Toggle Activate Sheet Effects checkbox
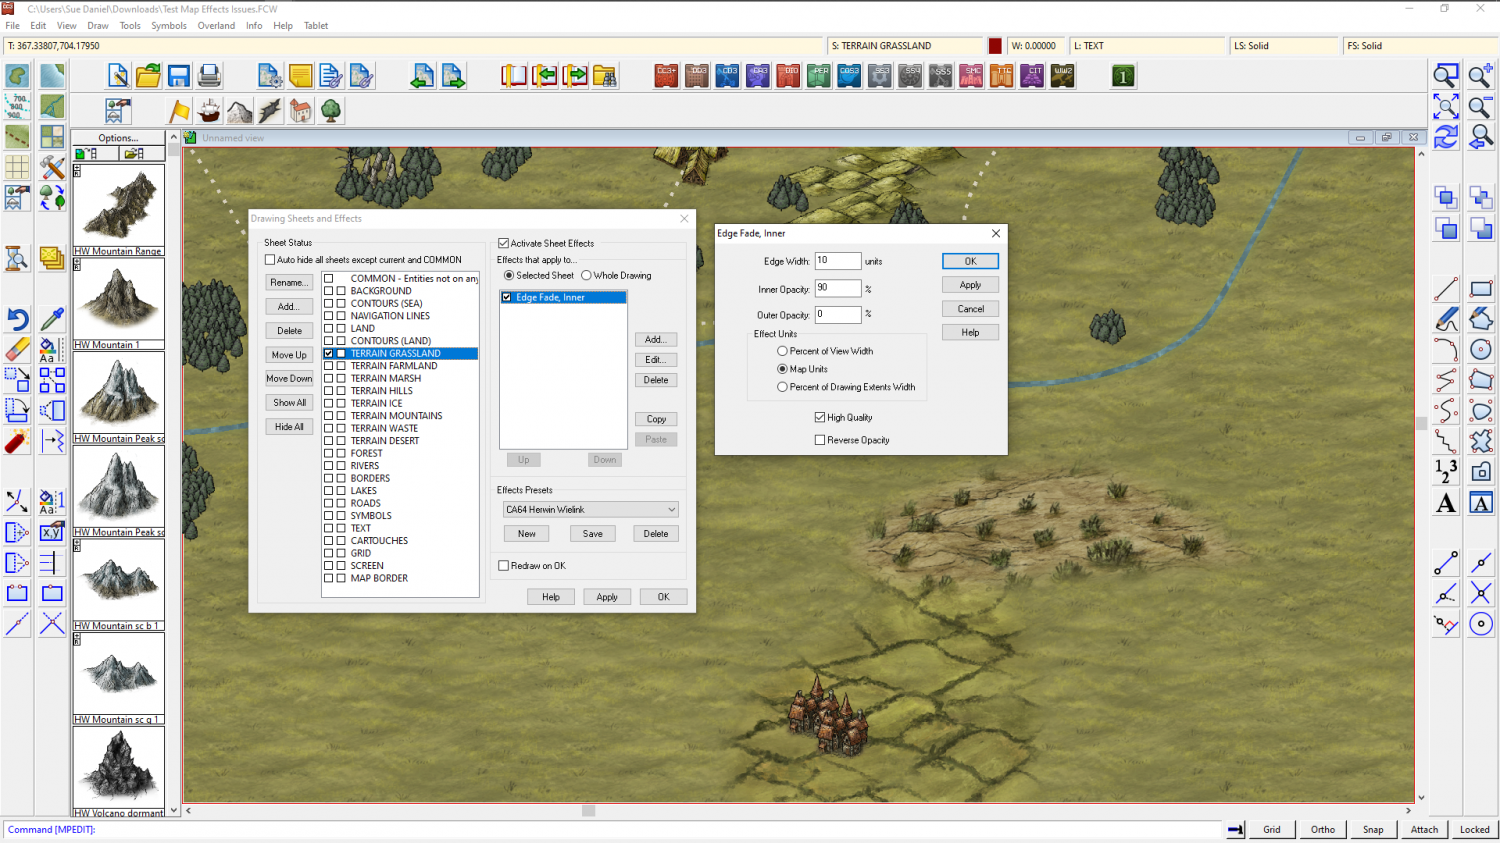Screen dimensions: 1500x843 tap(504, 243)
